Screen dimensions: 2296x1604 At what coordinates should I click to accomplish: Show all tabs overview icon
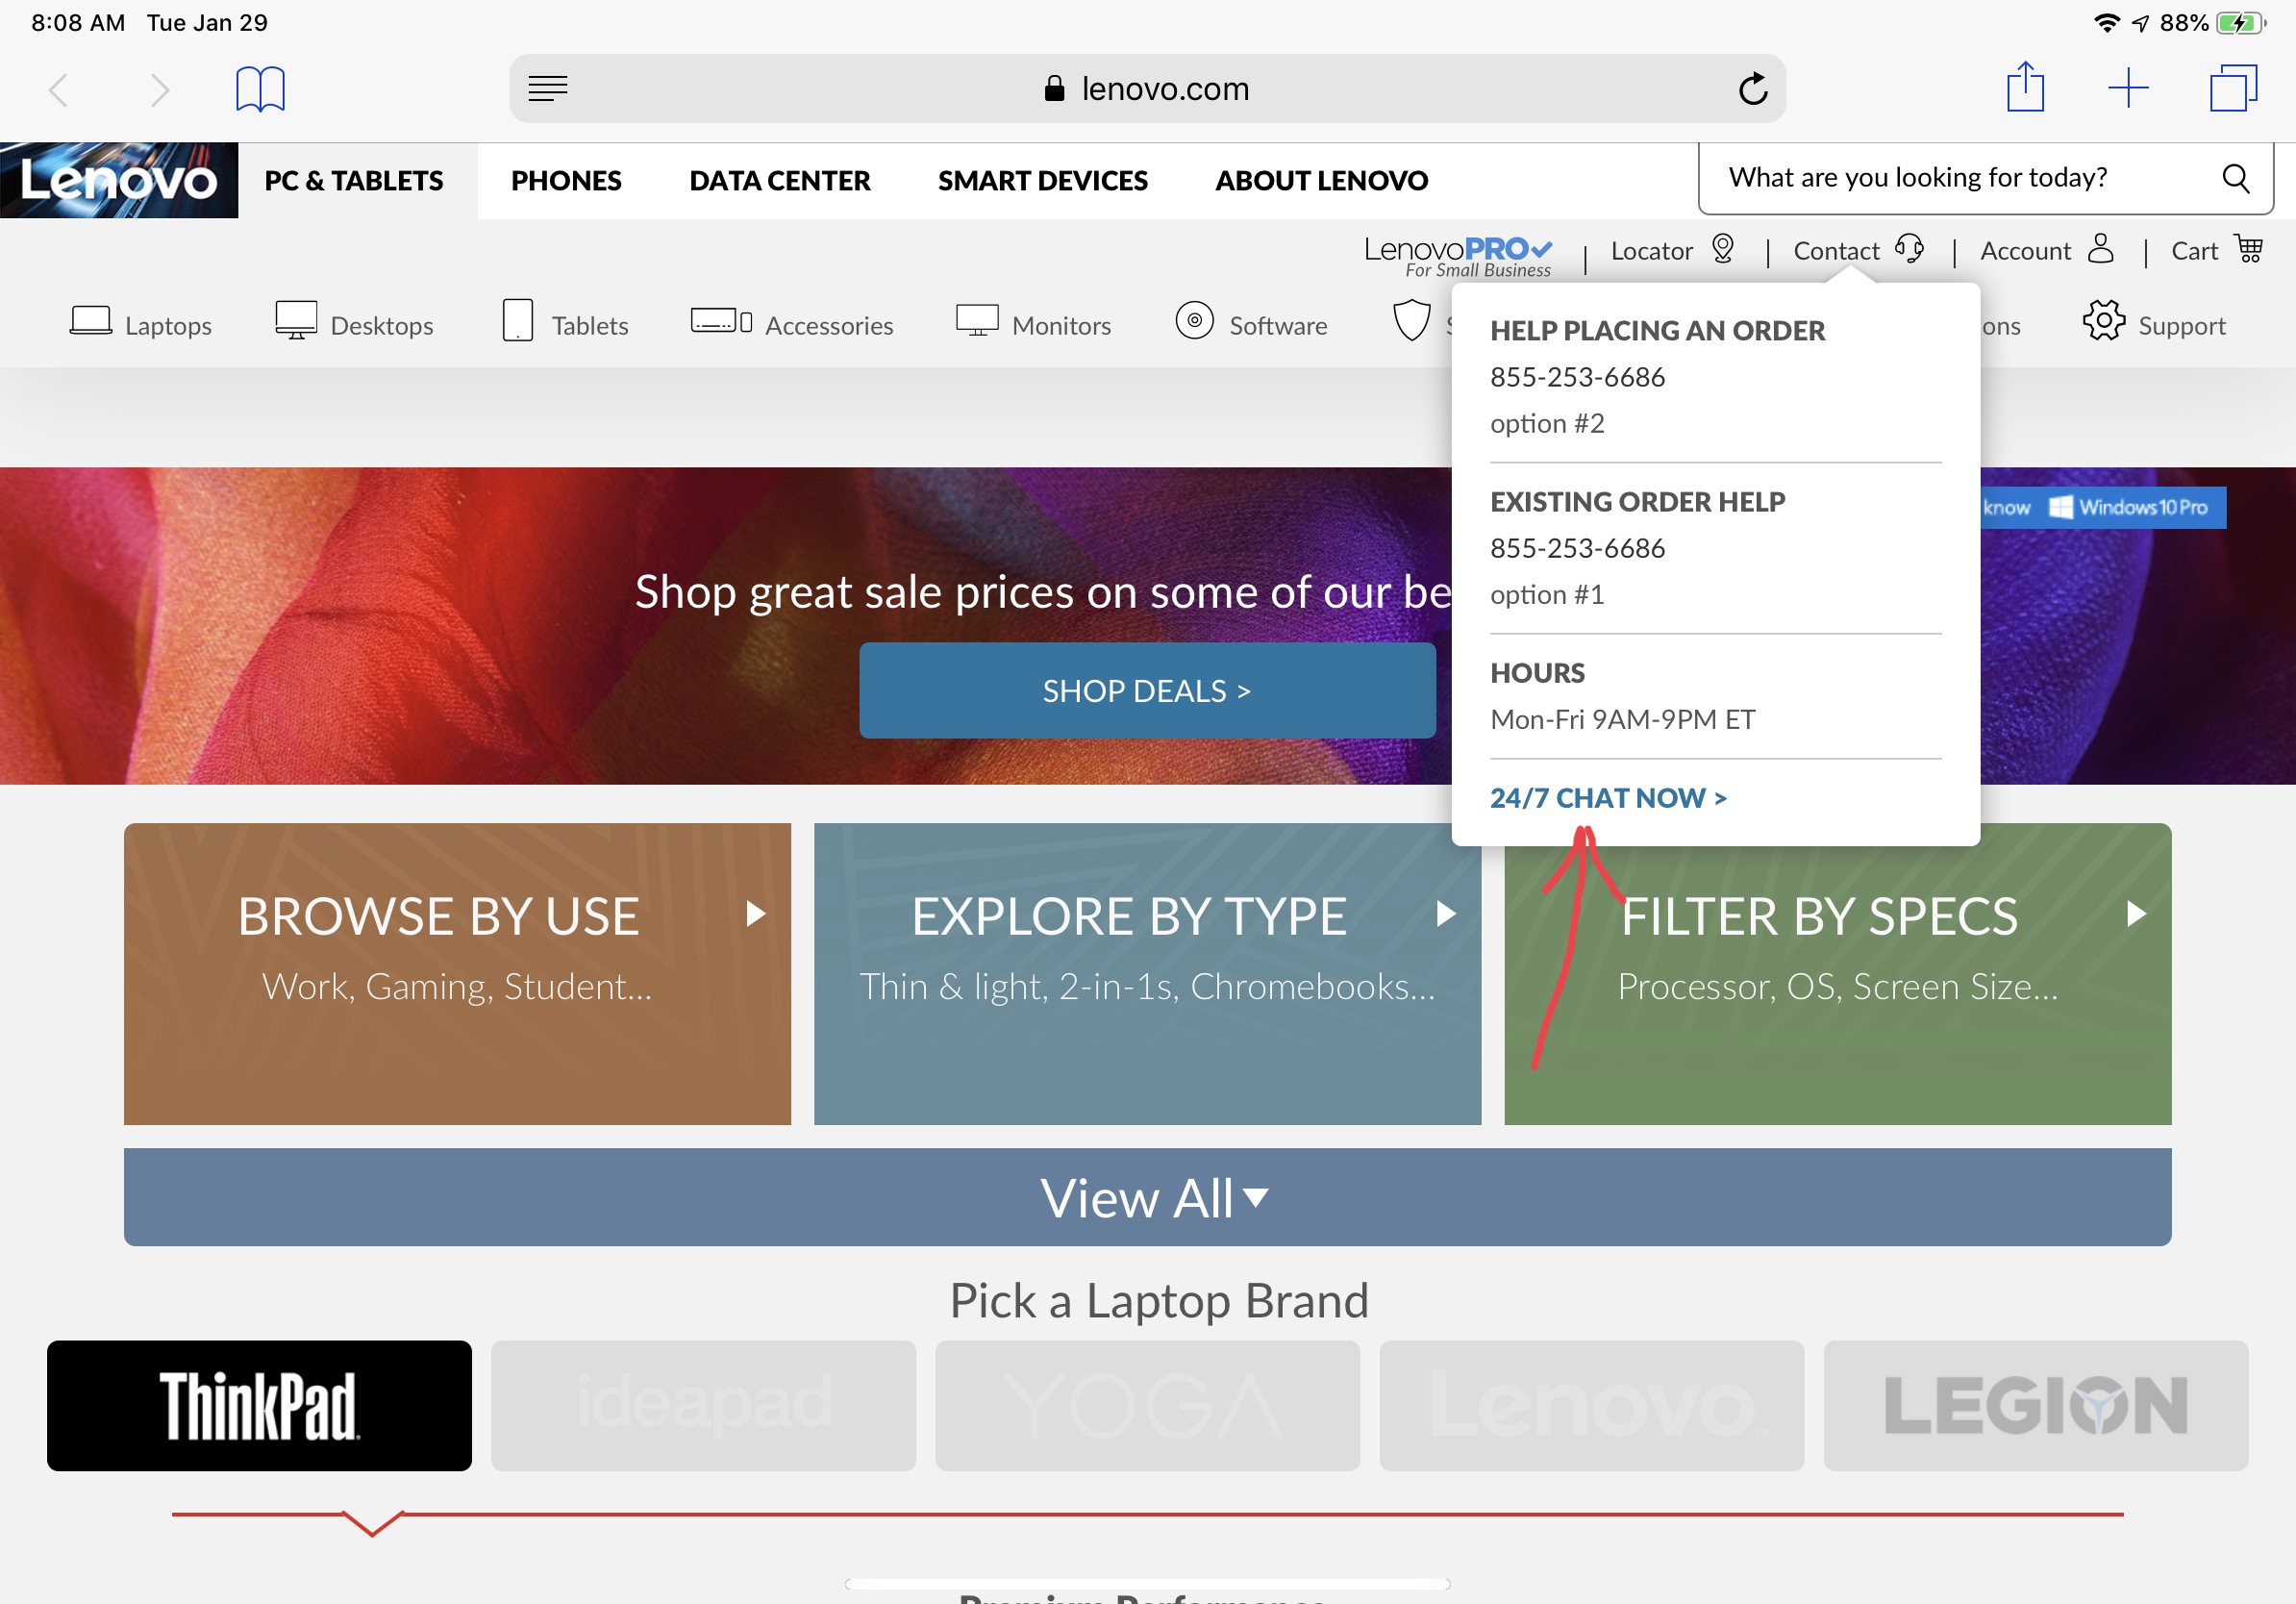(x=2233, y=88)
